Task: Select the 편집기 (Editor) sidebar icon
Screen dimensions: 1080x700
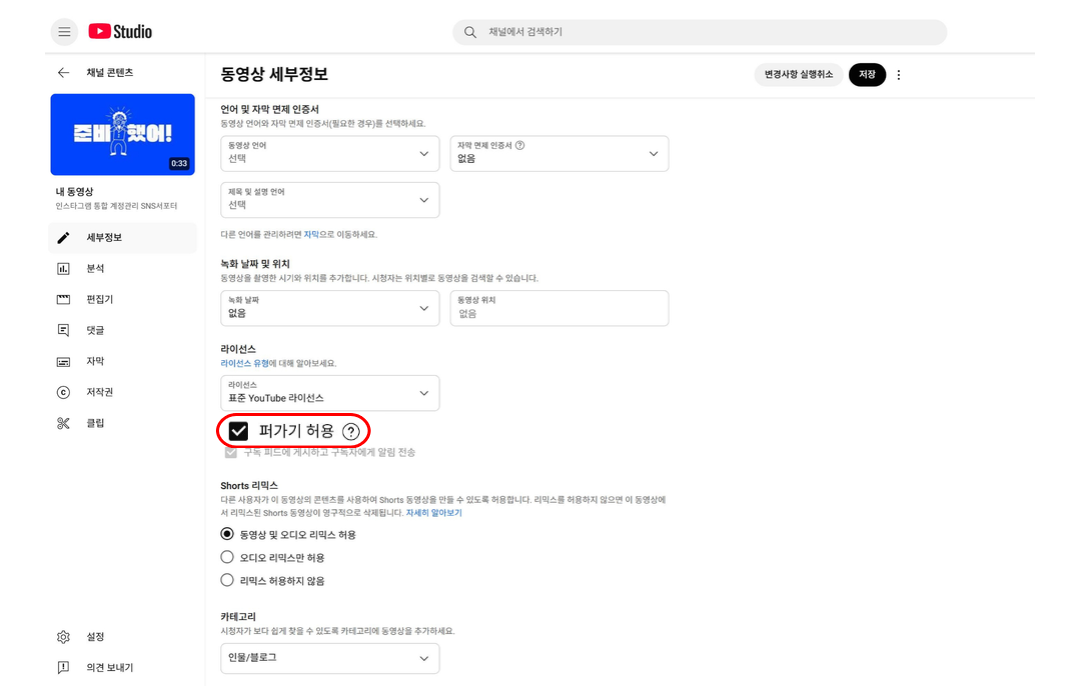Action: point(63,299)
